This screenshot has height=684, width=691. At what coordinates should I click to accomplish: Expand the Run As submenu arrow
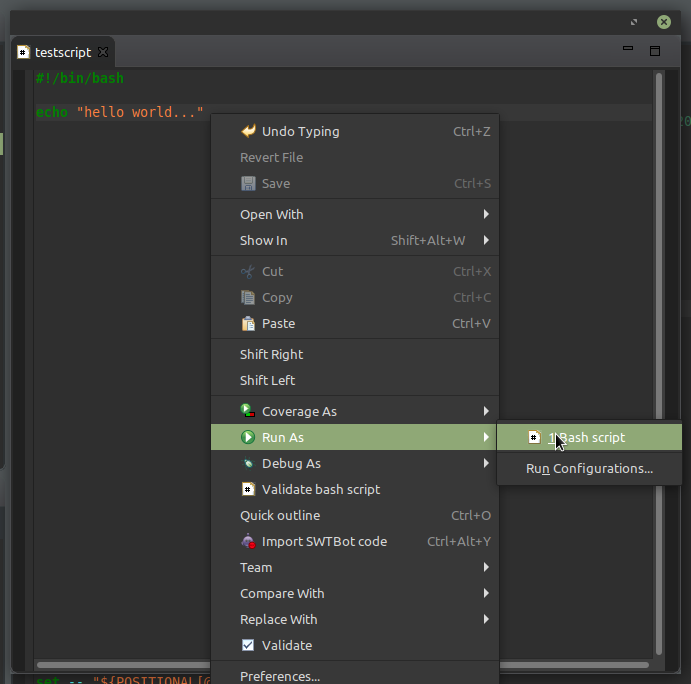pyautogui.click(x=486, y=437)
